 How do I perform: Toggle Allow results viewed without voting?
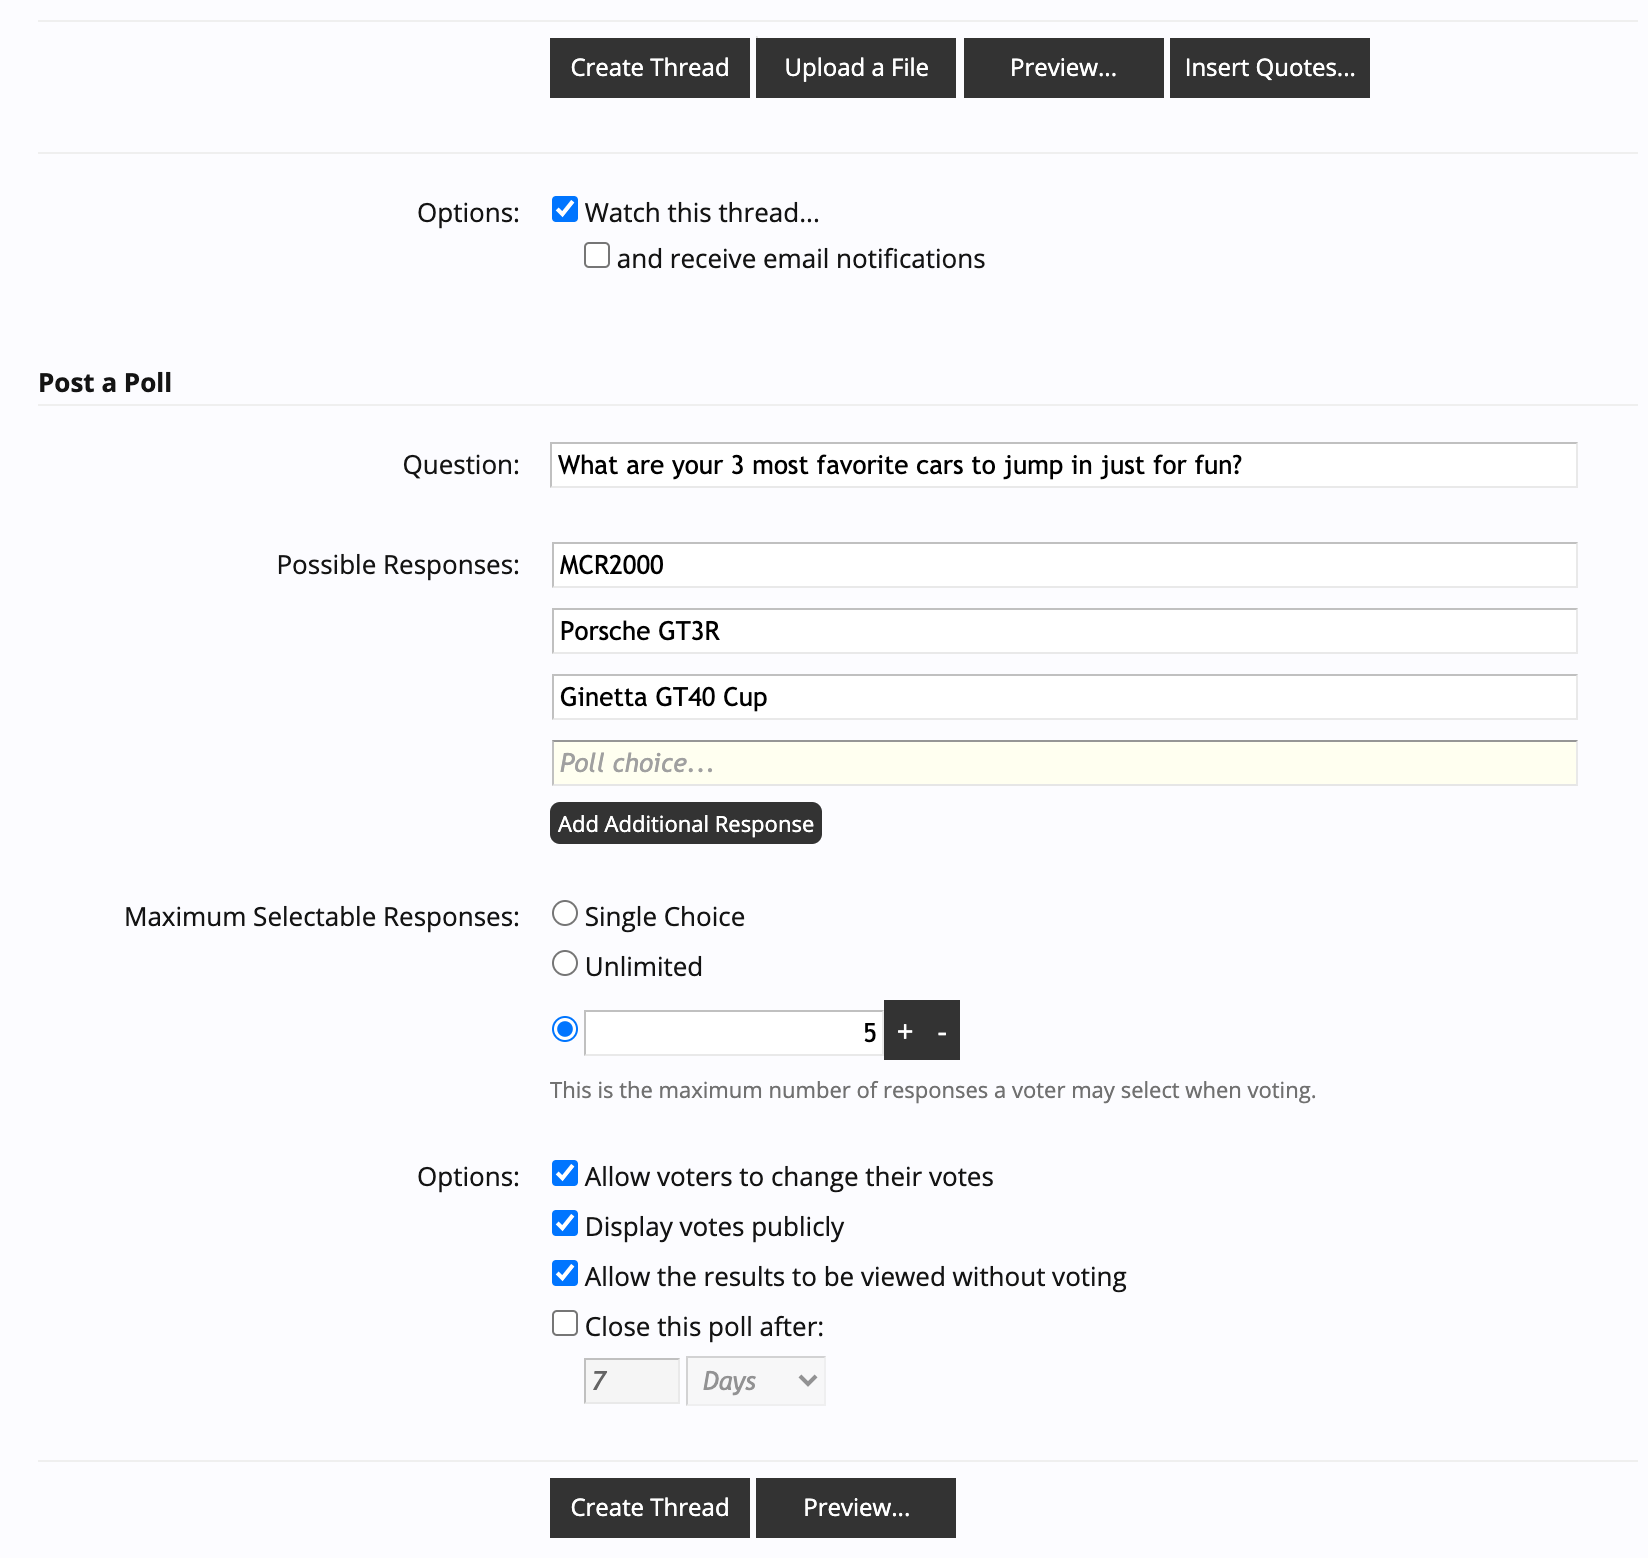[565, 1273]
